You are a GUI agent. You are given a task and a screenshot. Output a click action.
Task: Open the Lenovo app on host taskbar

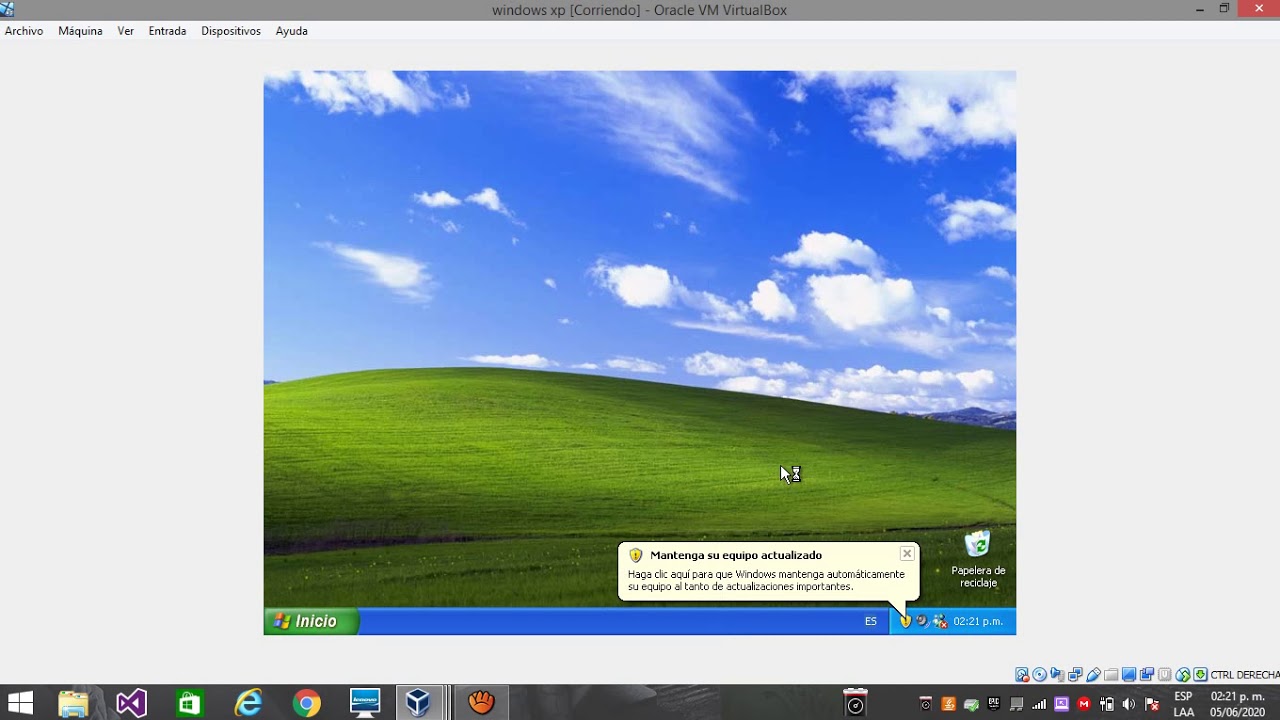[x=365, y=704]
